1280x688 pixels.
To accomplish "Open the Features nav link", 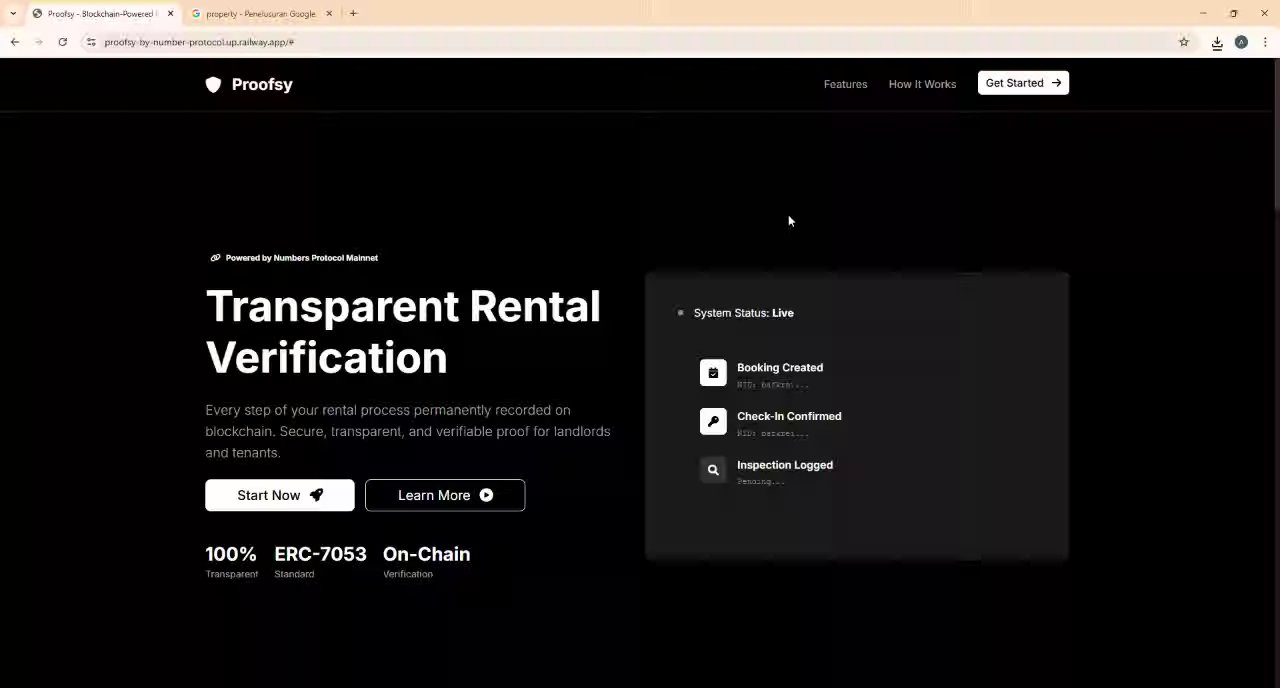I will coord(845,84).
